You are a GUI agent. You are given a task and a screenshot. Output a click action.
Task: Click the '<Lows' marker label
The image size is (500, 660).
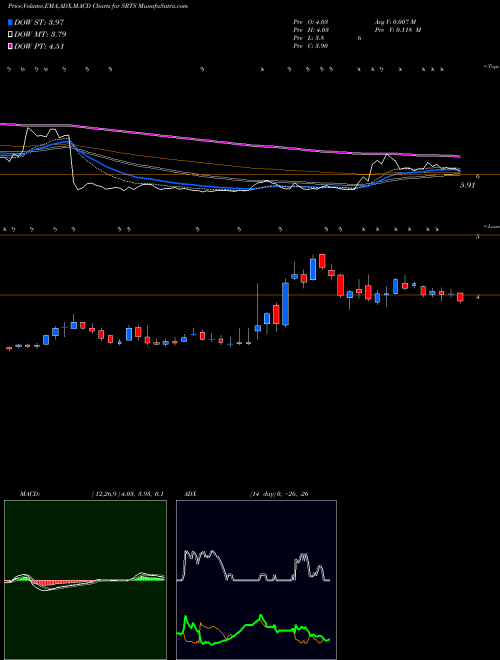point(491,226)
